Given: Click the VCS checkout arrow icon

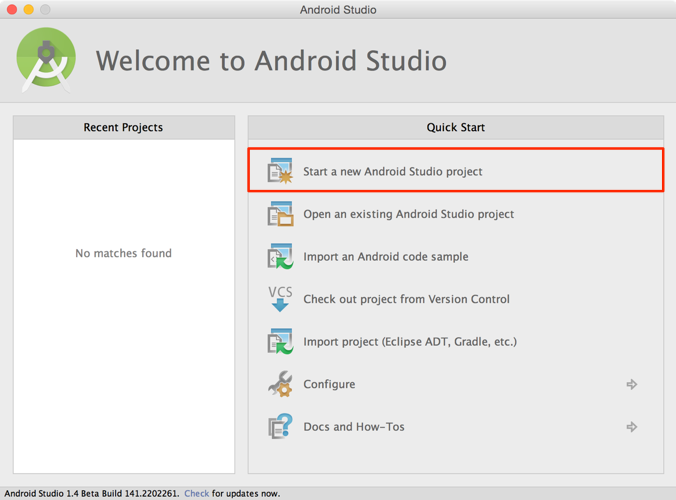Looking at the screenshot, I should [x=280, y=299].
